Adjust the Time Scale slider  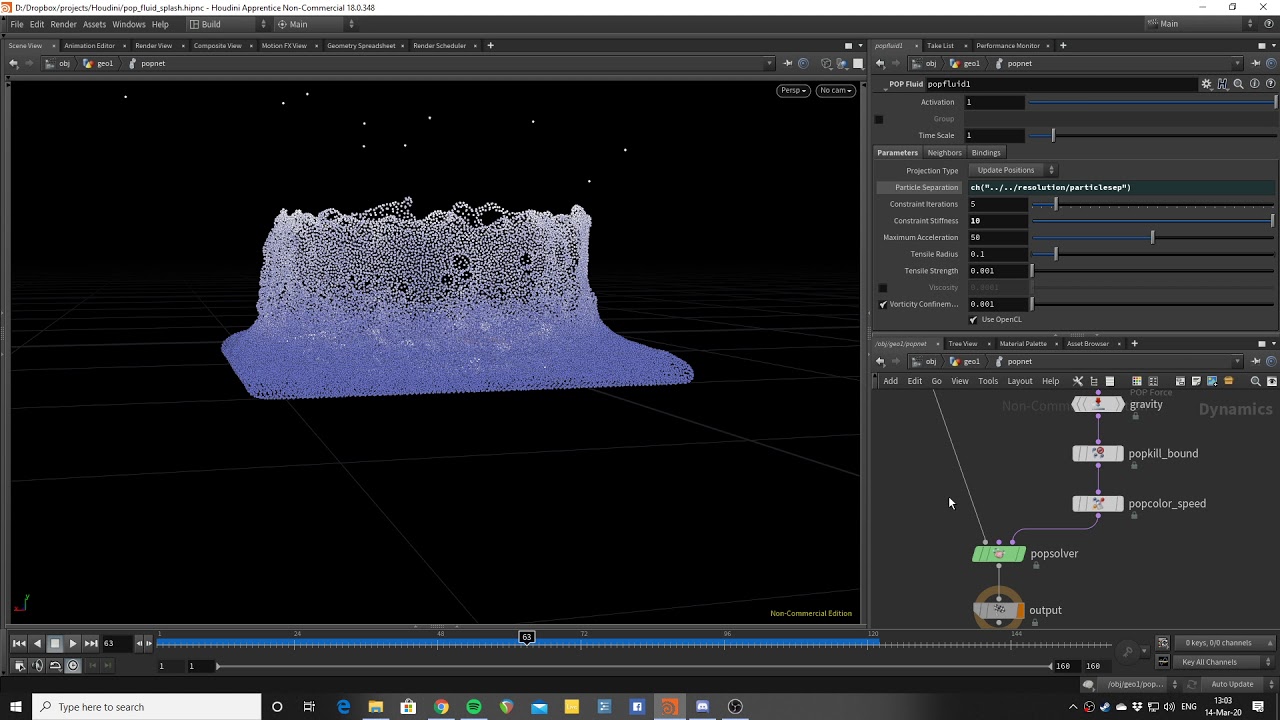point(1154,135)
